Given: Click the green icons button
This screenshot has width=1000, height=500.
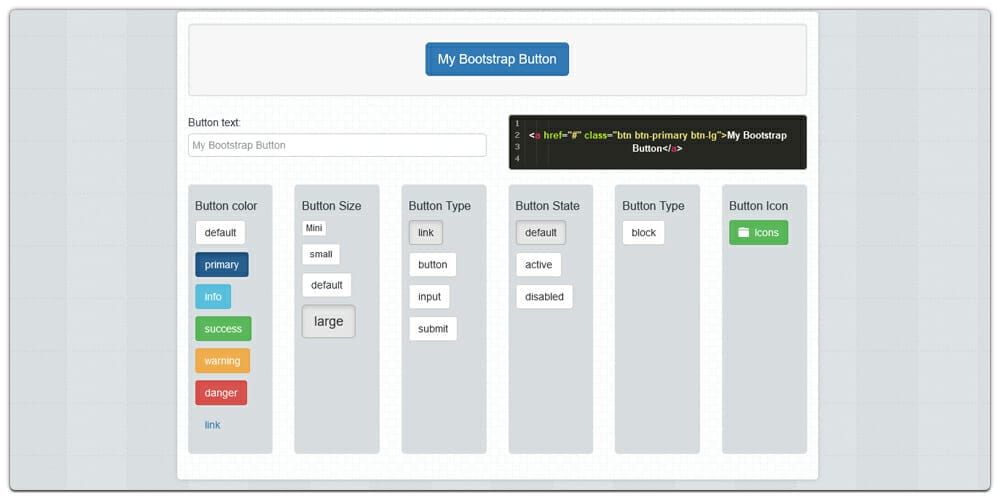Looking at the screenshot, I should pos(758,233).
